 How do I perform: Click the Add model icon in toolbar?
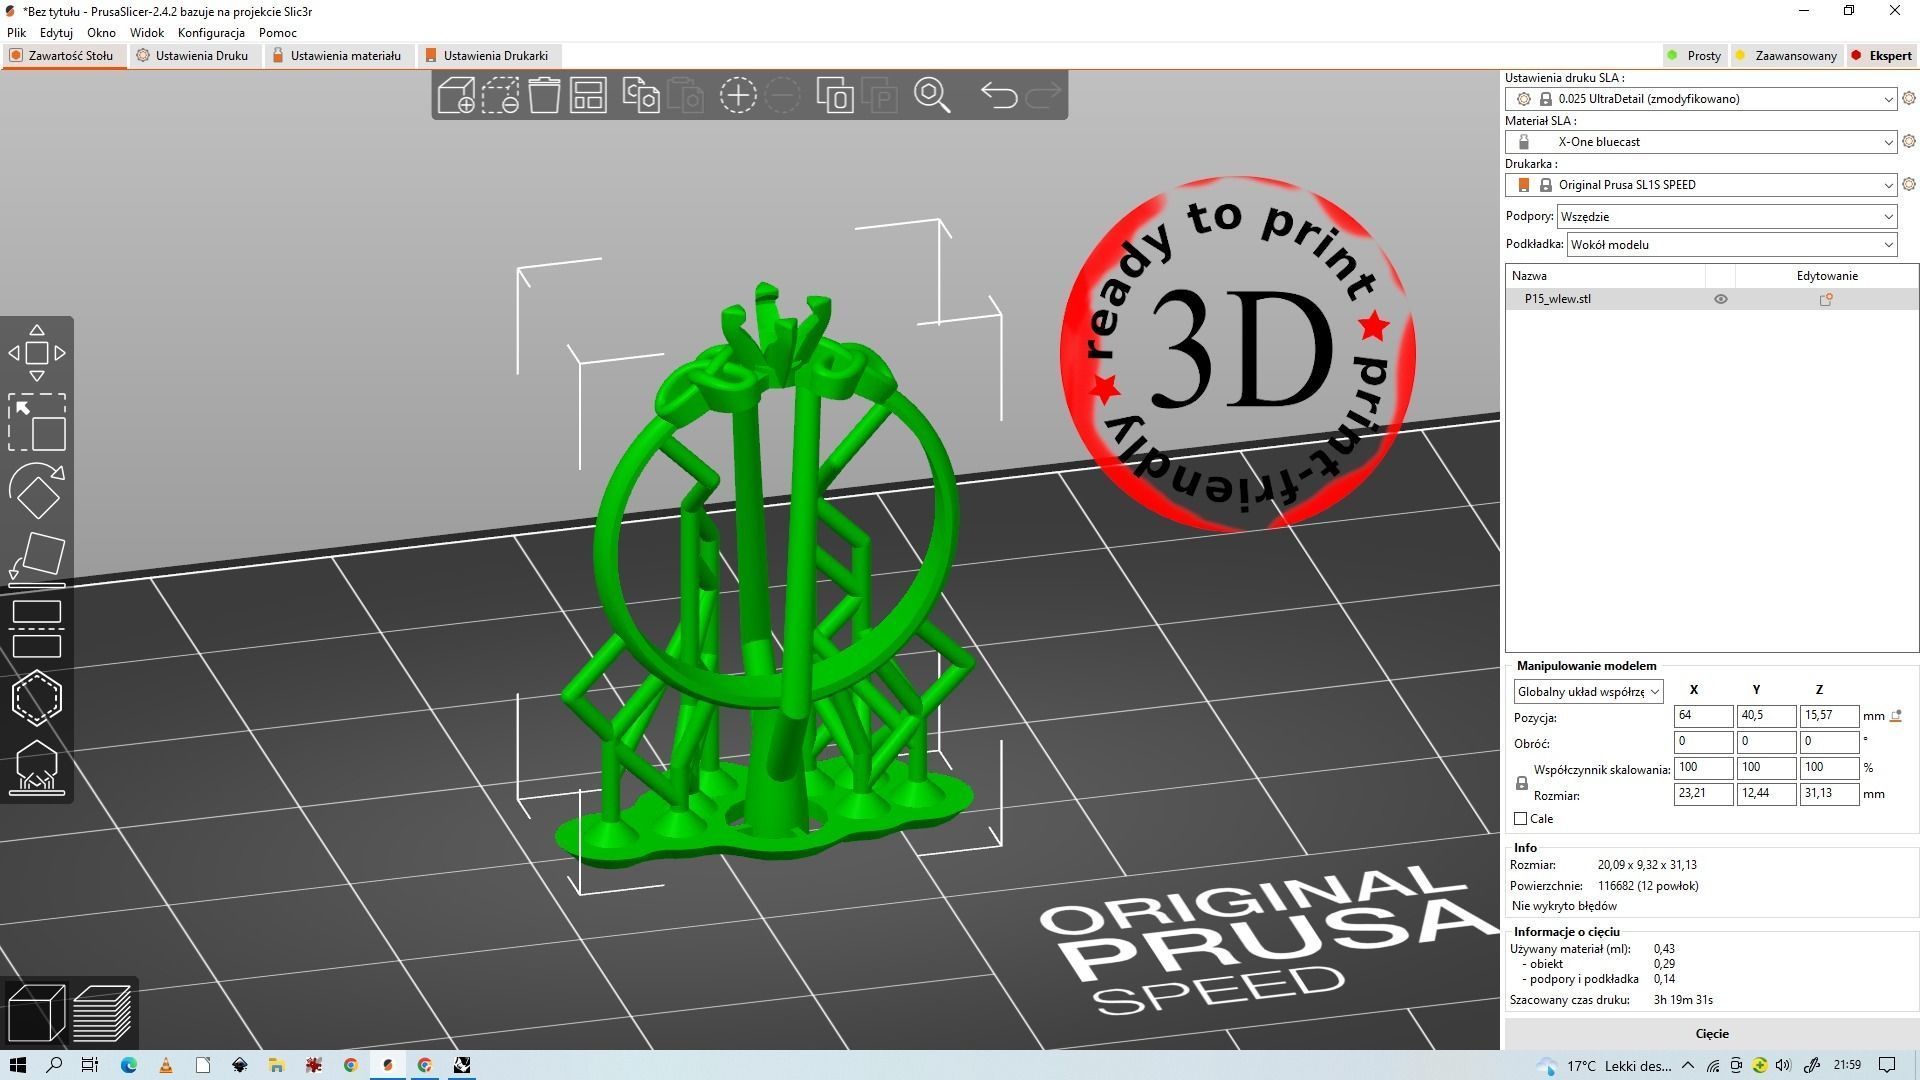pyautogui.click(x=456, y=95)
